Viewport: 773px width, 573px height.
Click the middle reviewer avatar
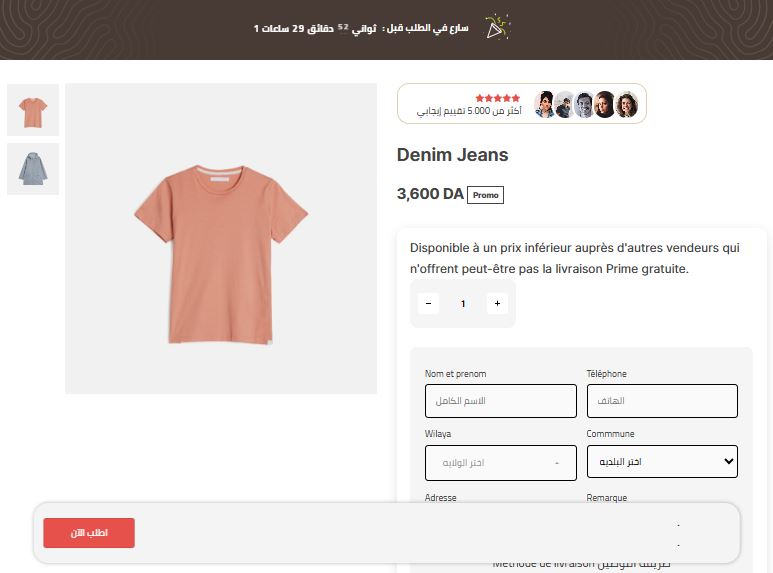tap(586, 104)
